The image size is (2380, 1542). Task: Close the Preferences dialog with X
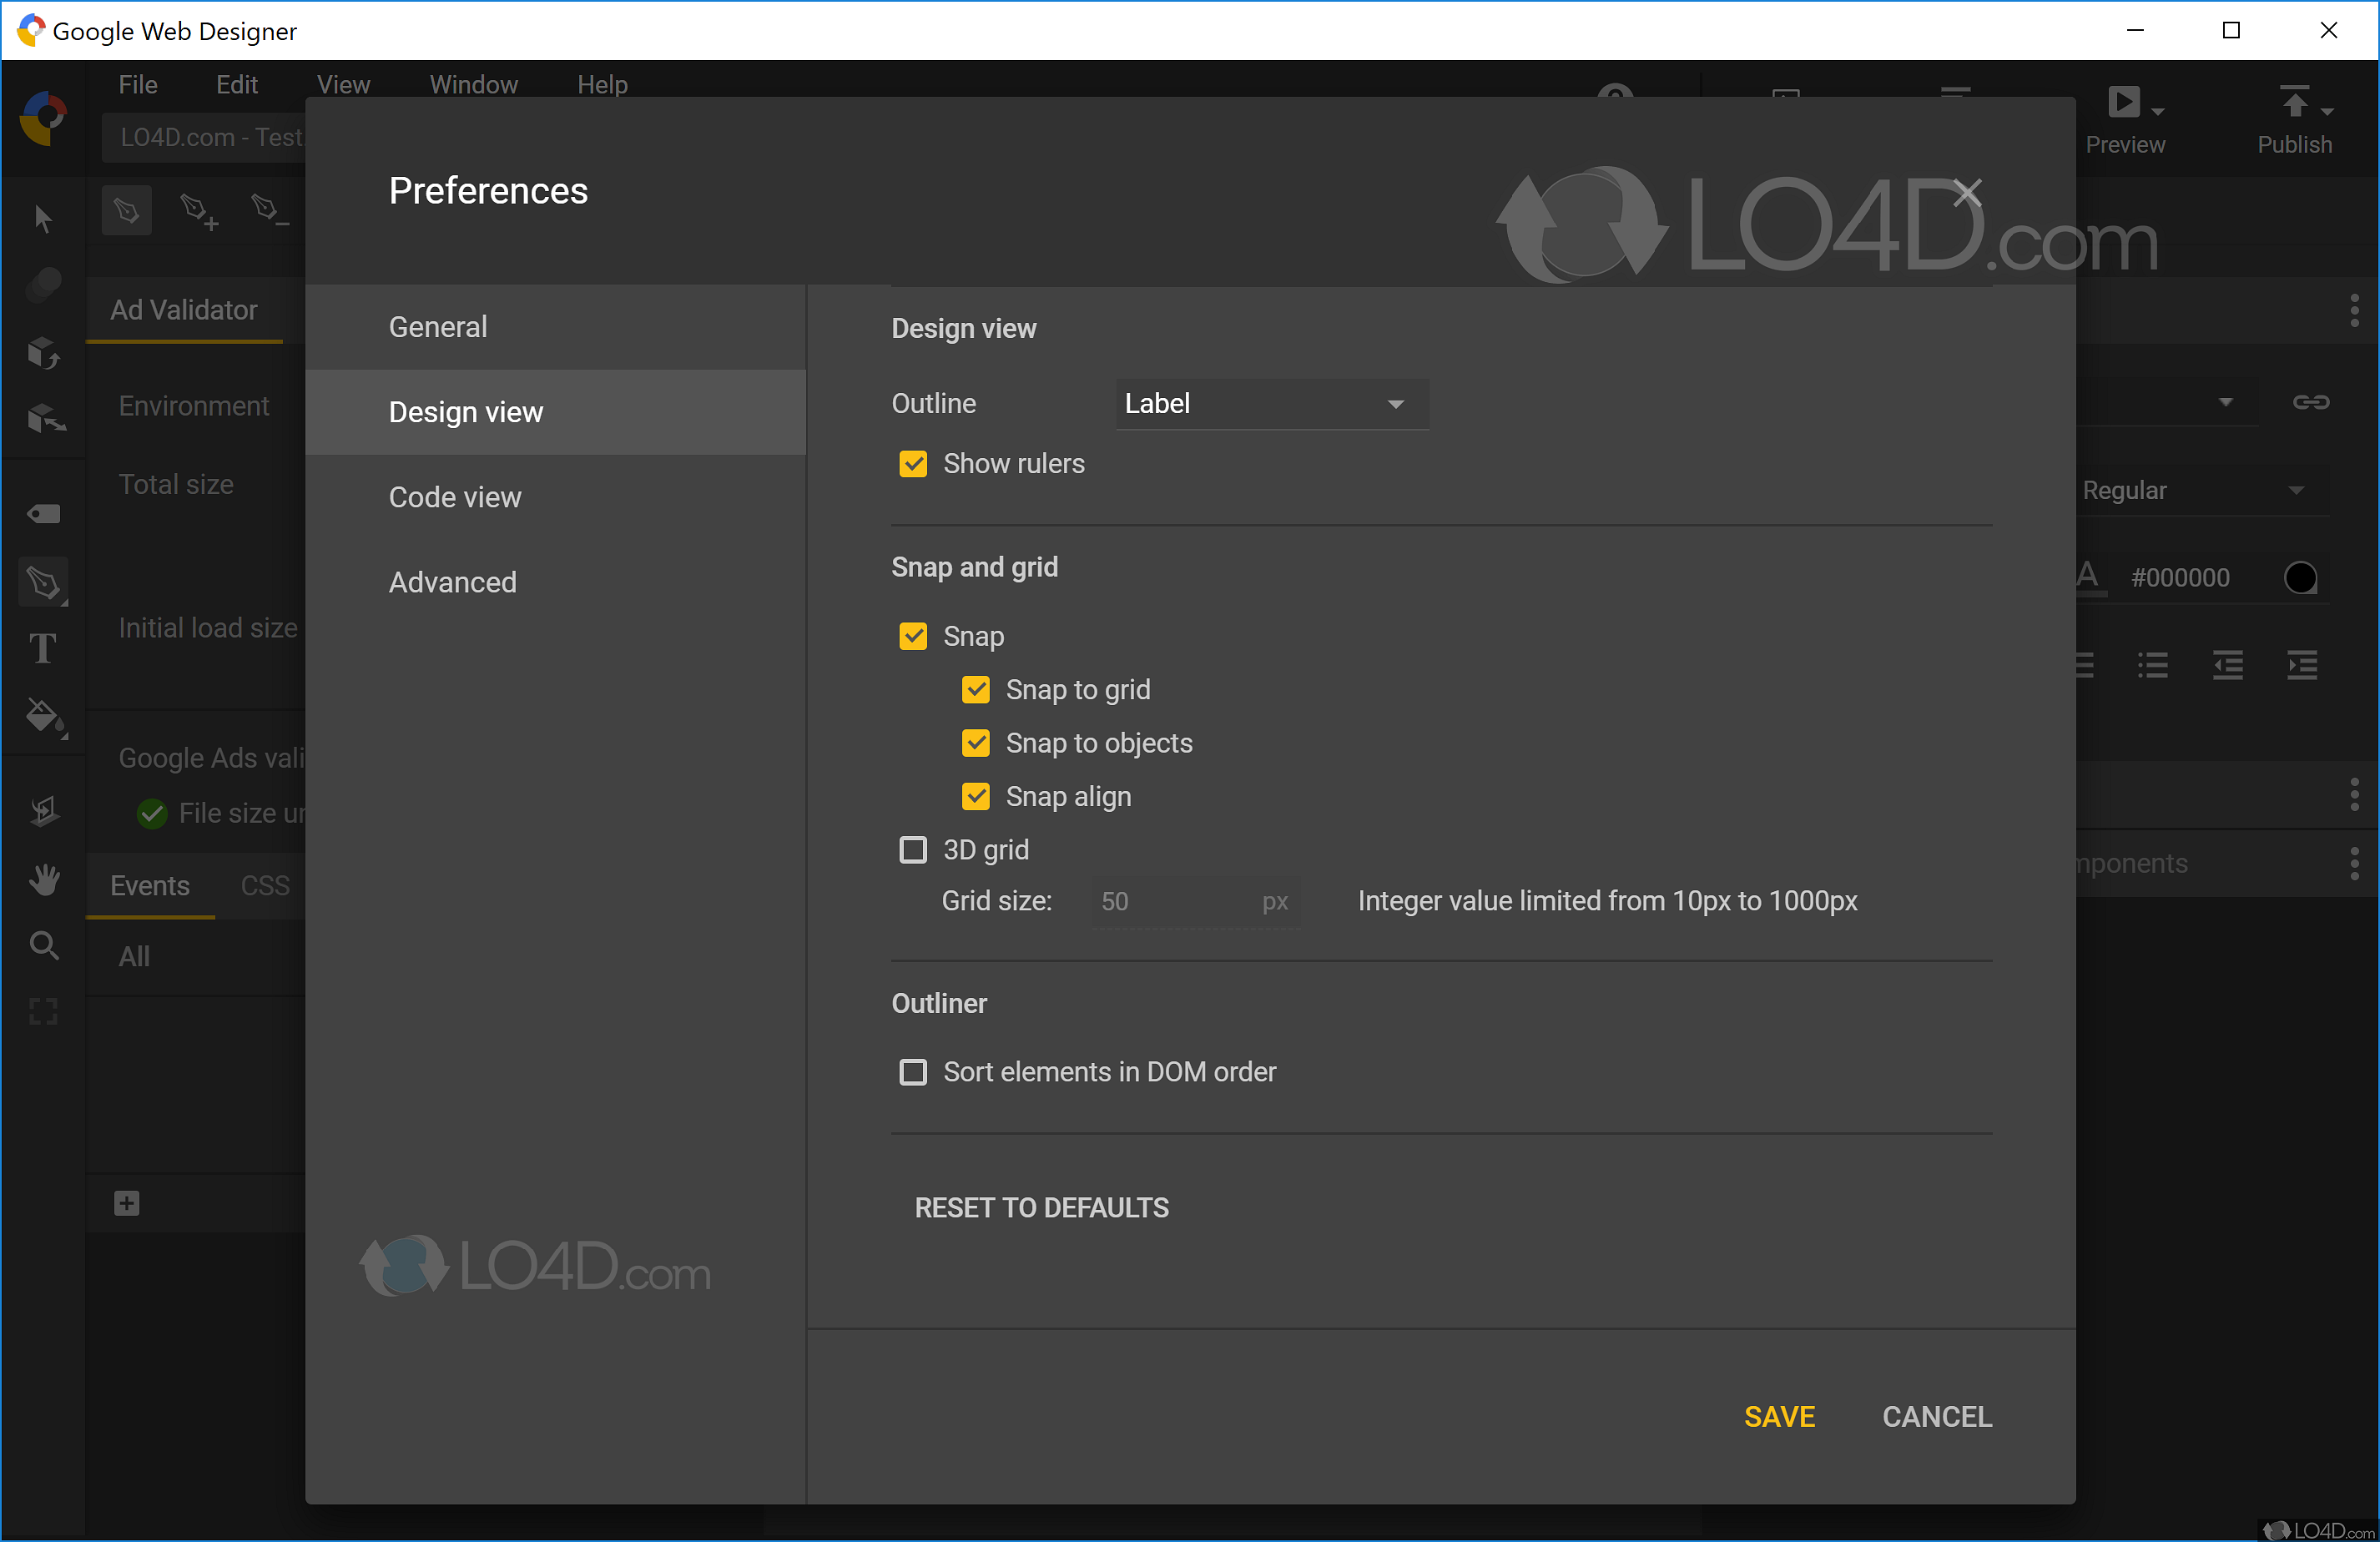(1967, 192)
